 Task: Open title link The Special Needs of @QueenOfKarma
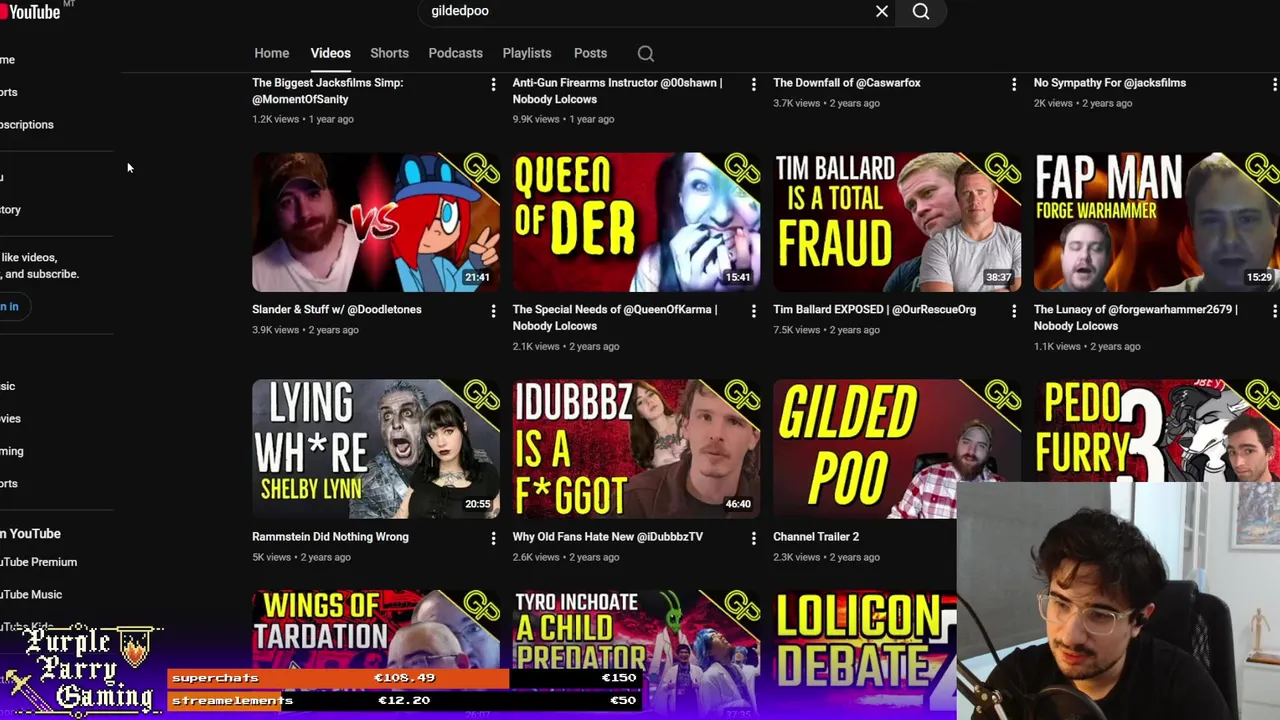(615, 318)
